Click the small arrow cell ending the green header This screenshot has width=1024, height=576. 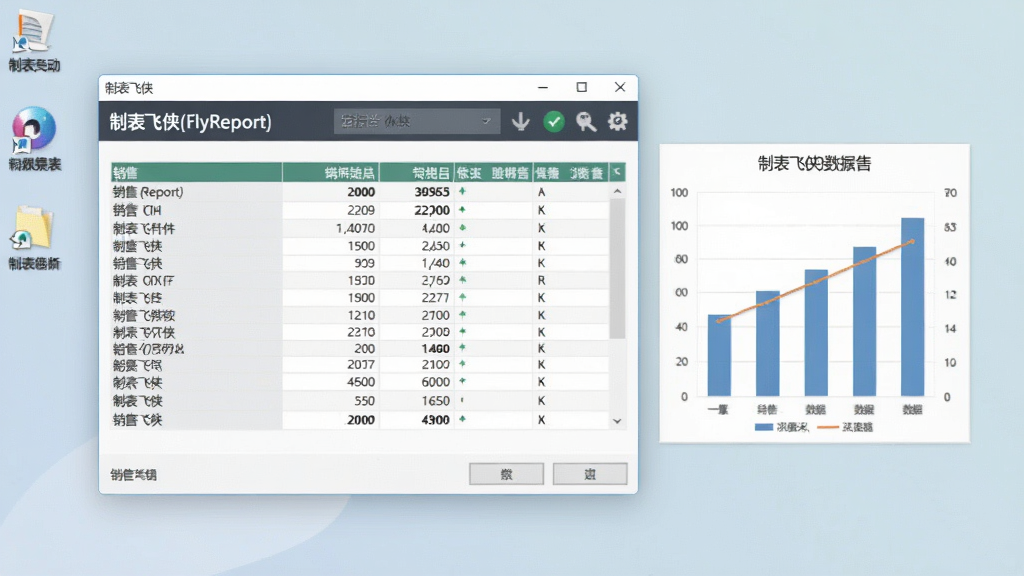click(616, 172)
